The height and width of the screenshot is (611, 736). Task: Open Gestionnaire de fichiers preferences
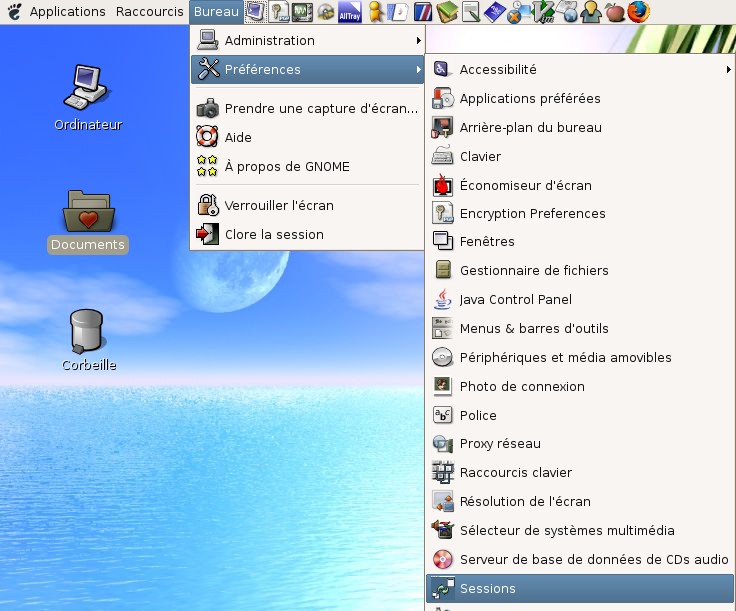[x=580, y=270]
